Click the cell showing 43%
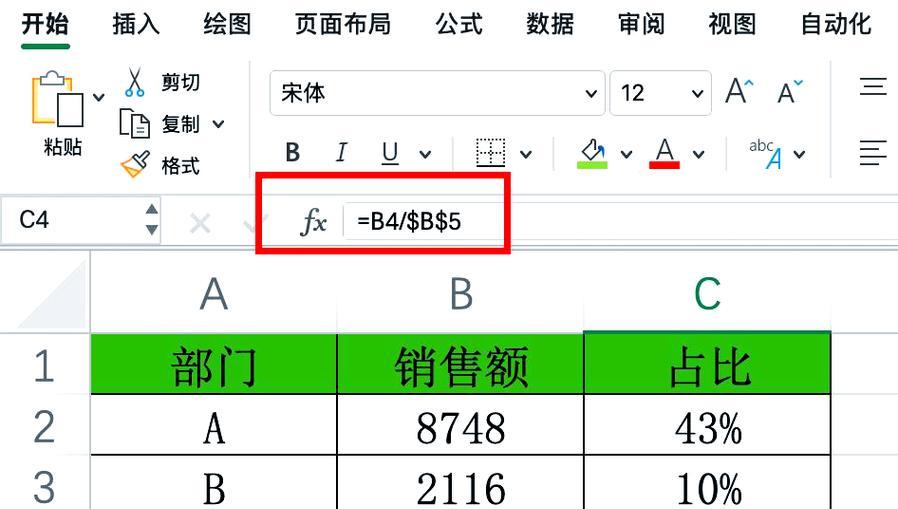The height and width of the screenshot is (509, 898). pyautogui.click(x=707, y=425)
